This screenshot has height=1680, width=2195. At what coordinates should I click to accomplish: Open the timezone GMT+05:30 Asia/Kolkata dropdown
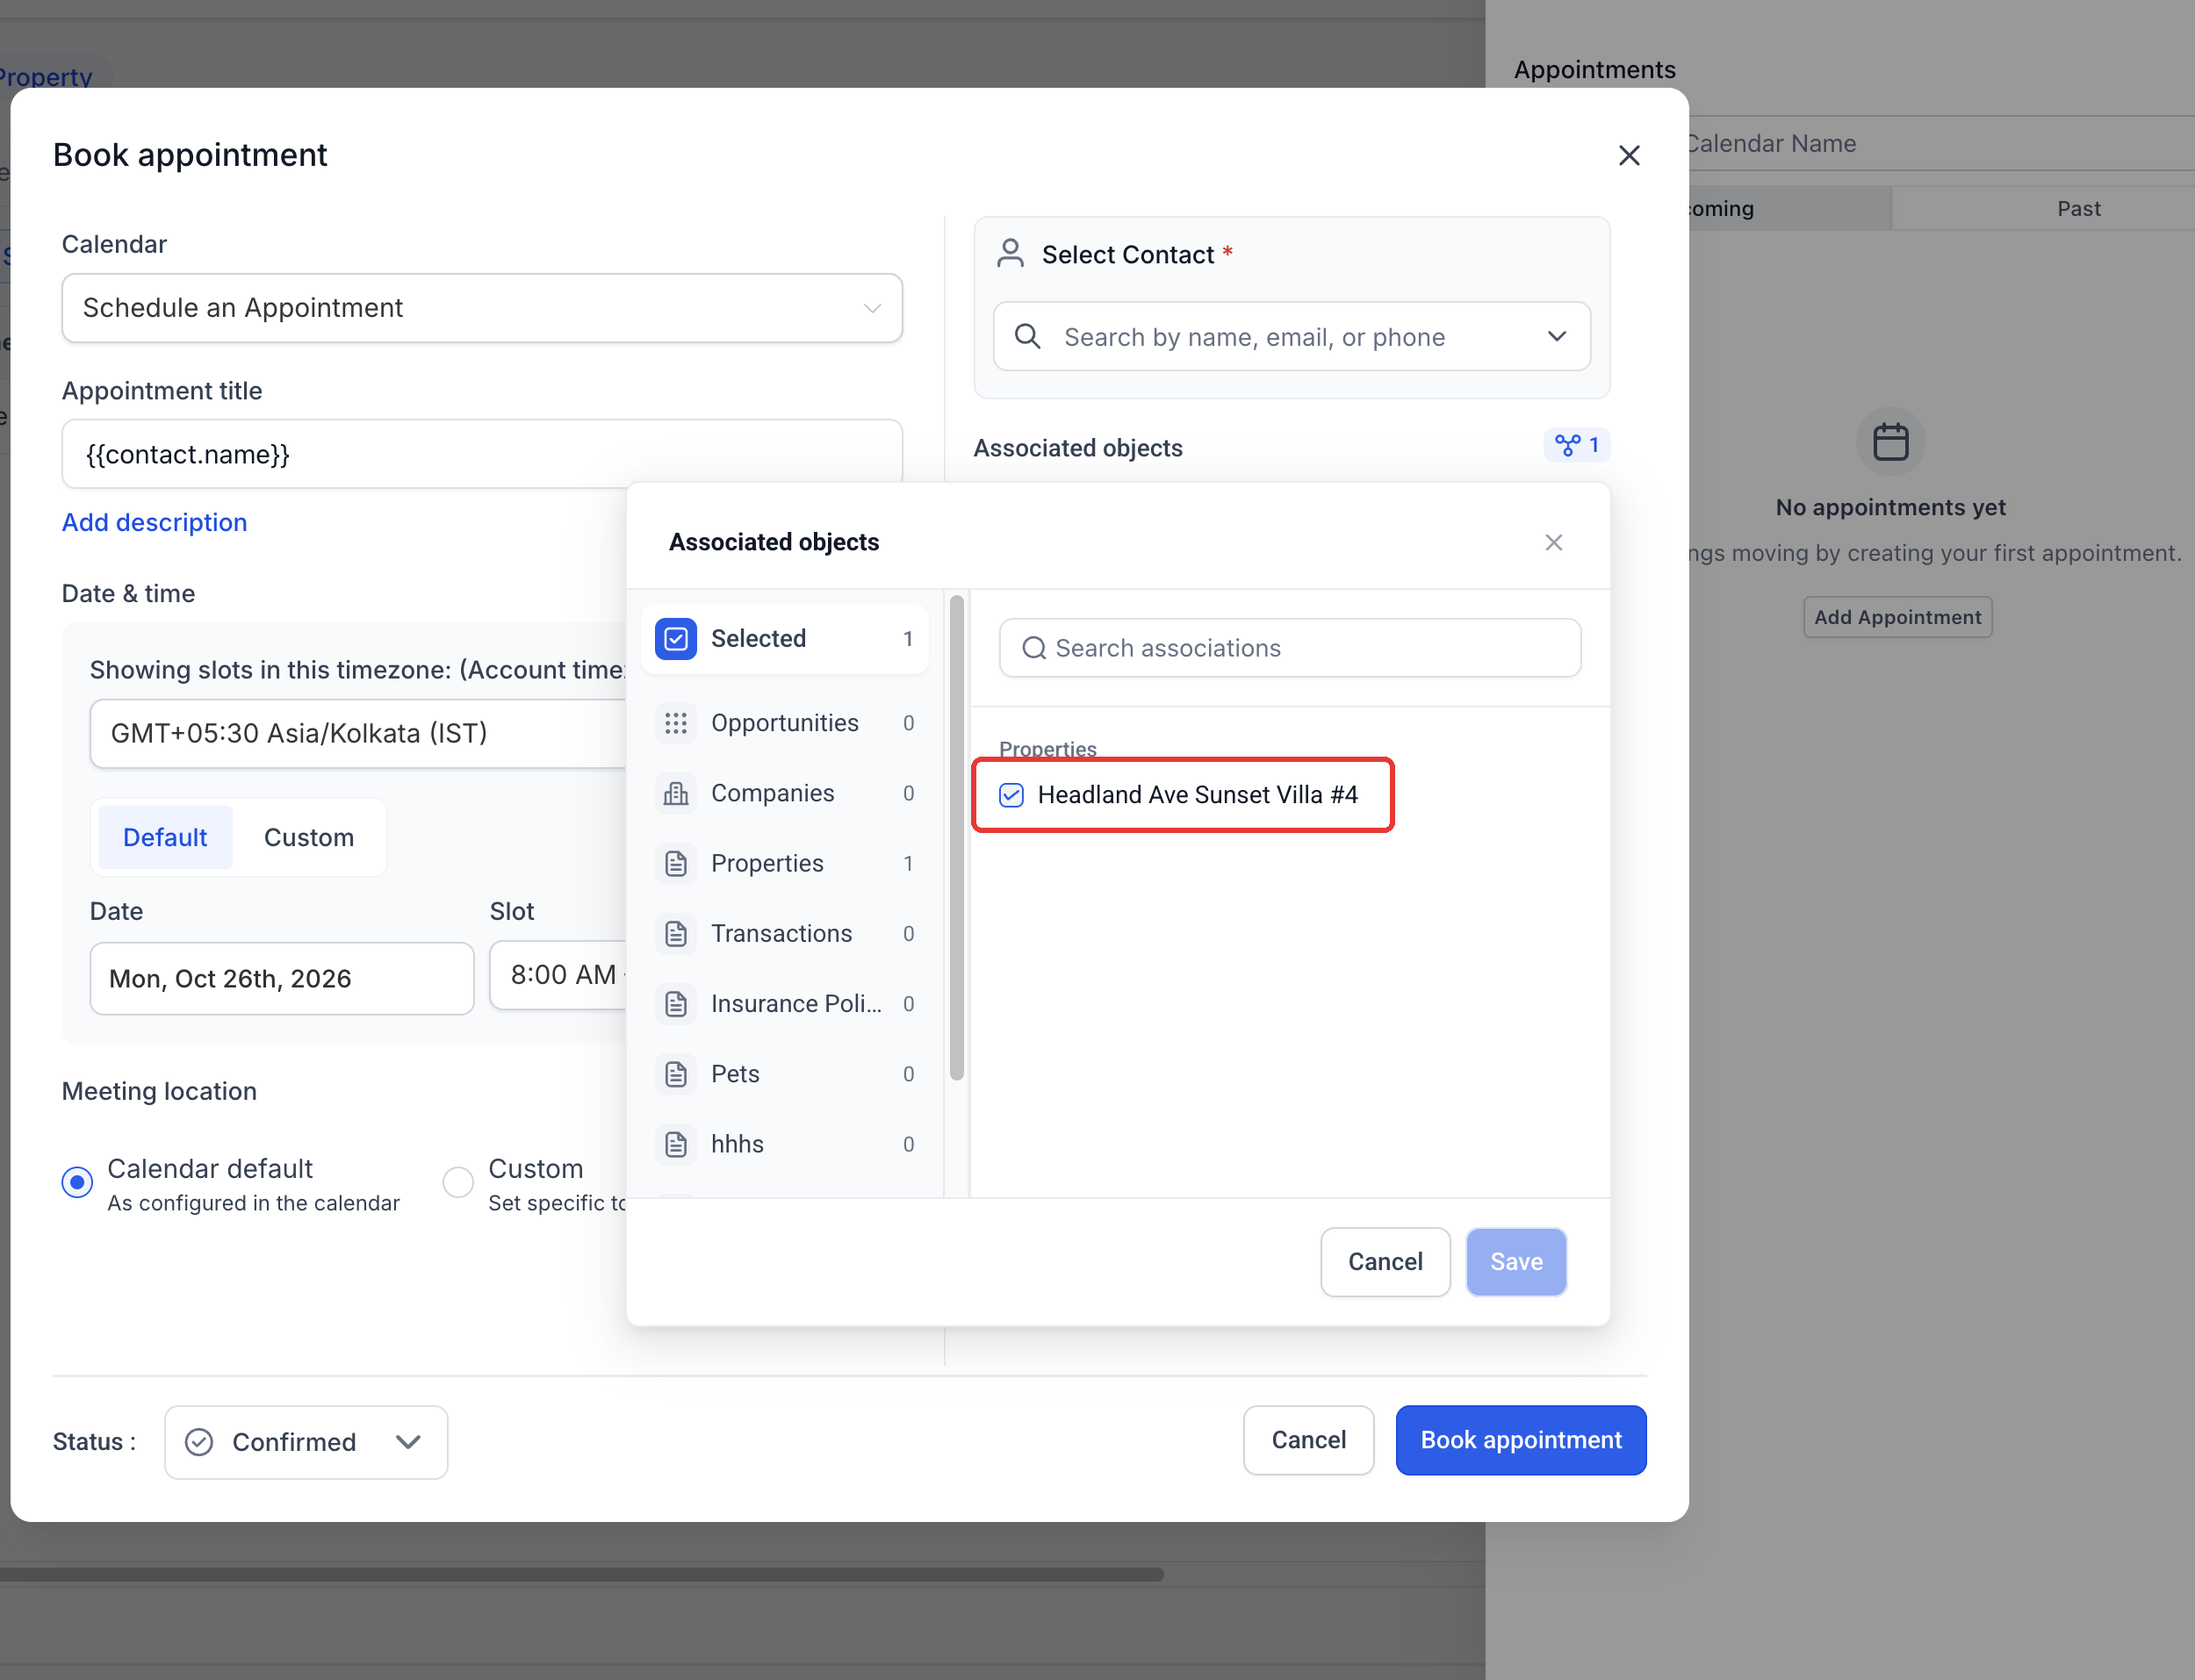(358, 733)
